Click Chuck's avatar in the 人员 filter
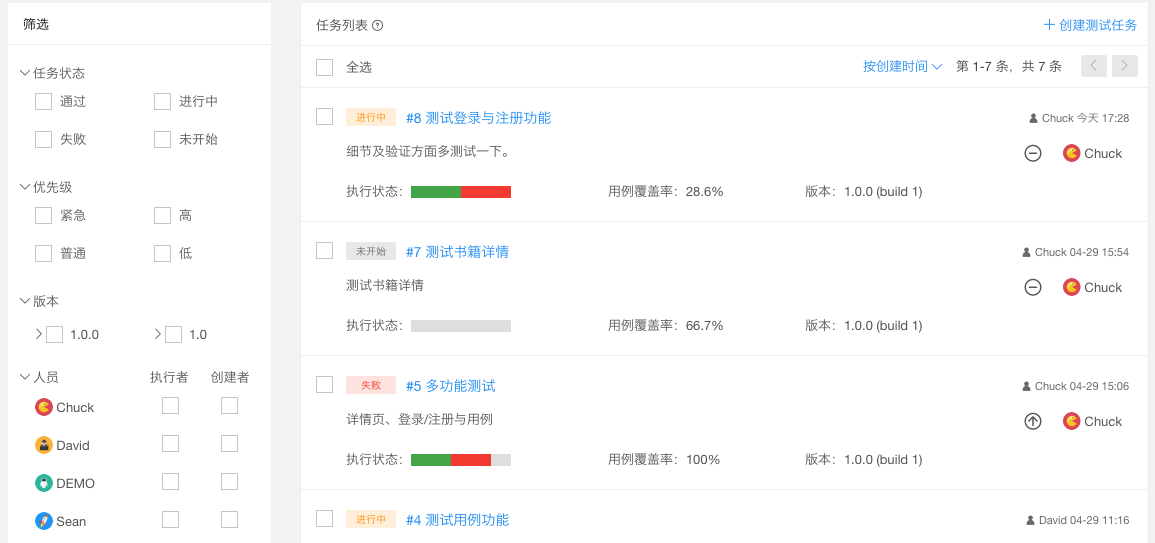This screenshot has width=1155, height=543. click(x=44, y=407)
